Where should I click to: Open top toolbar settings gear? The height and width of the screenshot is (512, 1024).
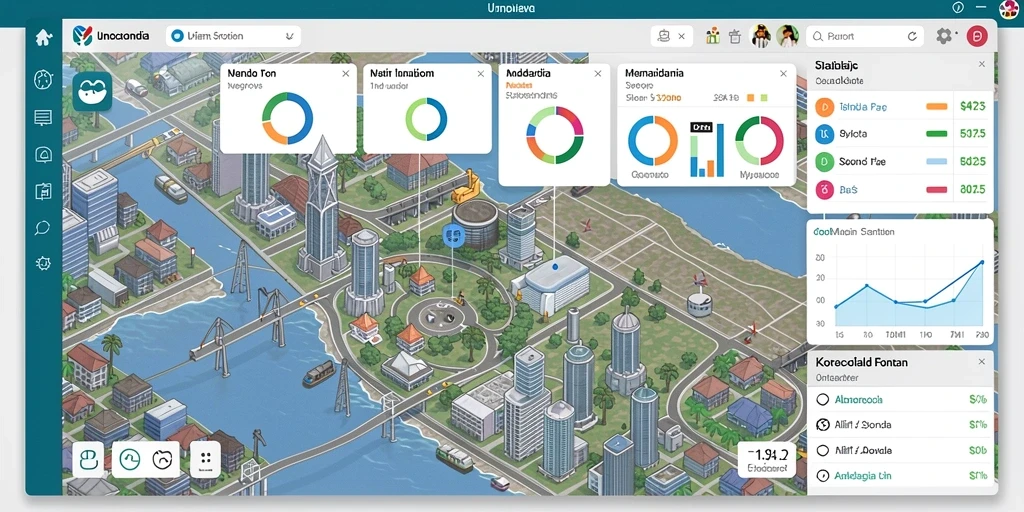[944, 36]
